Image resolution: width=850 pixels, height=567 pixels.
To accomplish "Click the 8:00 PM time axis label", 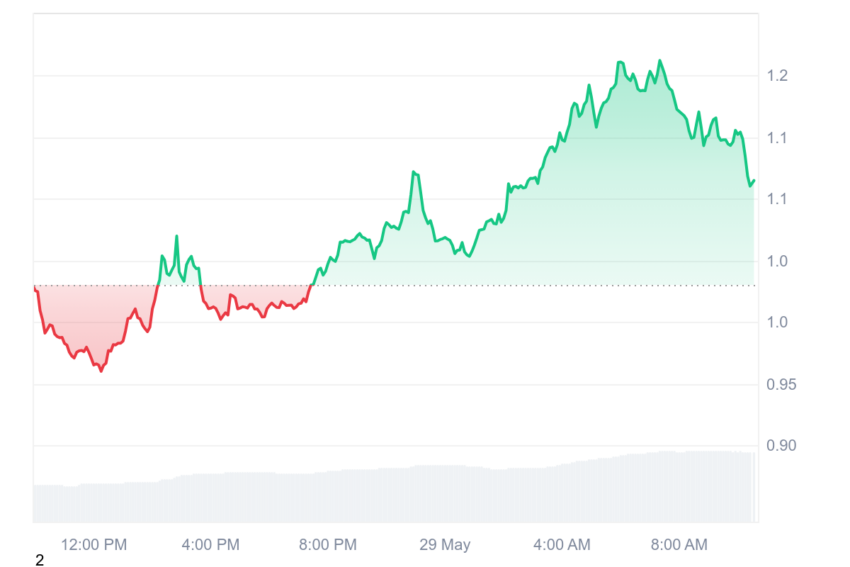I will coord(328,545).
